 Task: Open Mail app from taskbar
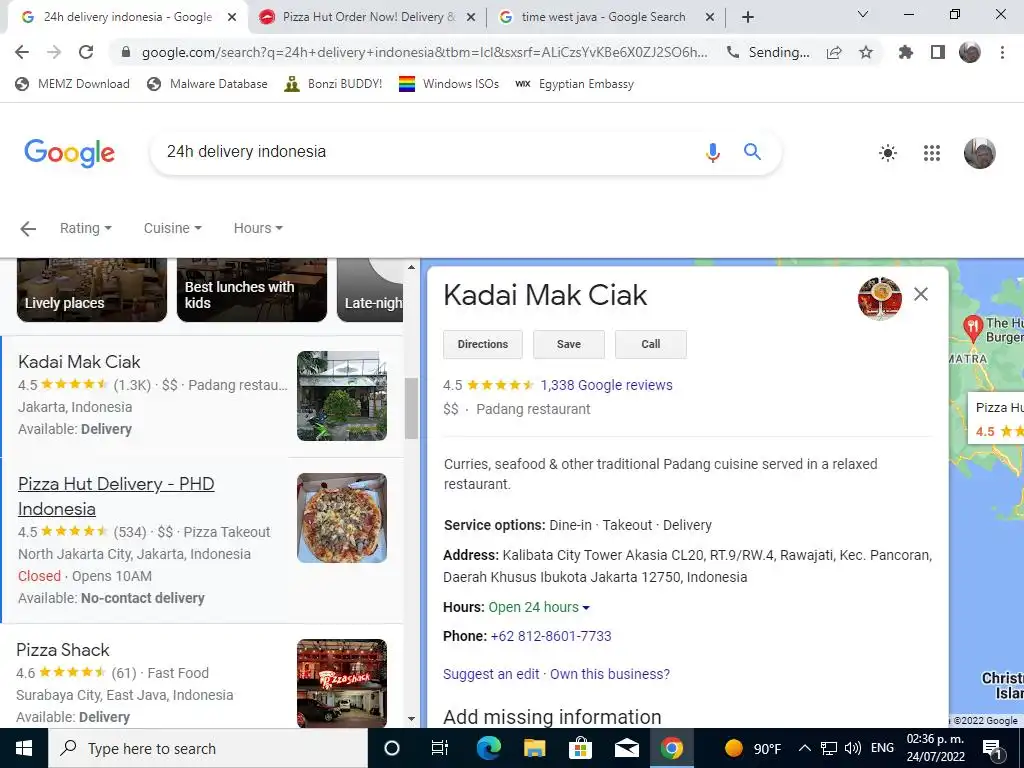[626, 748]
